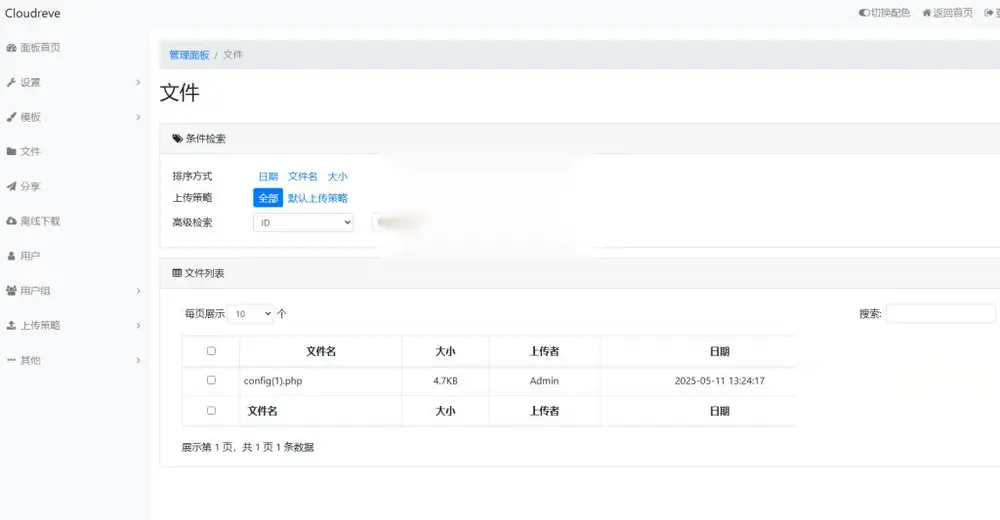Expand the 上传策略 sidebar submenu chevron
The width and height of the screenshot is (1000, 520).
click(x=138, y=325)
